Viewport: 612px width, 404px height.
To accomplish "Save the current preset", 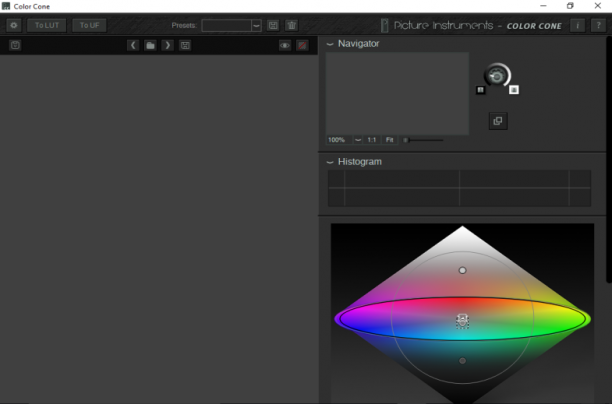I will pos(273,25).
